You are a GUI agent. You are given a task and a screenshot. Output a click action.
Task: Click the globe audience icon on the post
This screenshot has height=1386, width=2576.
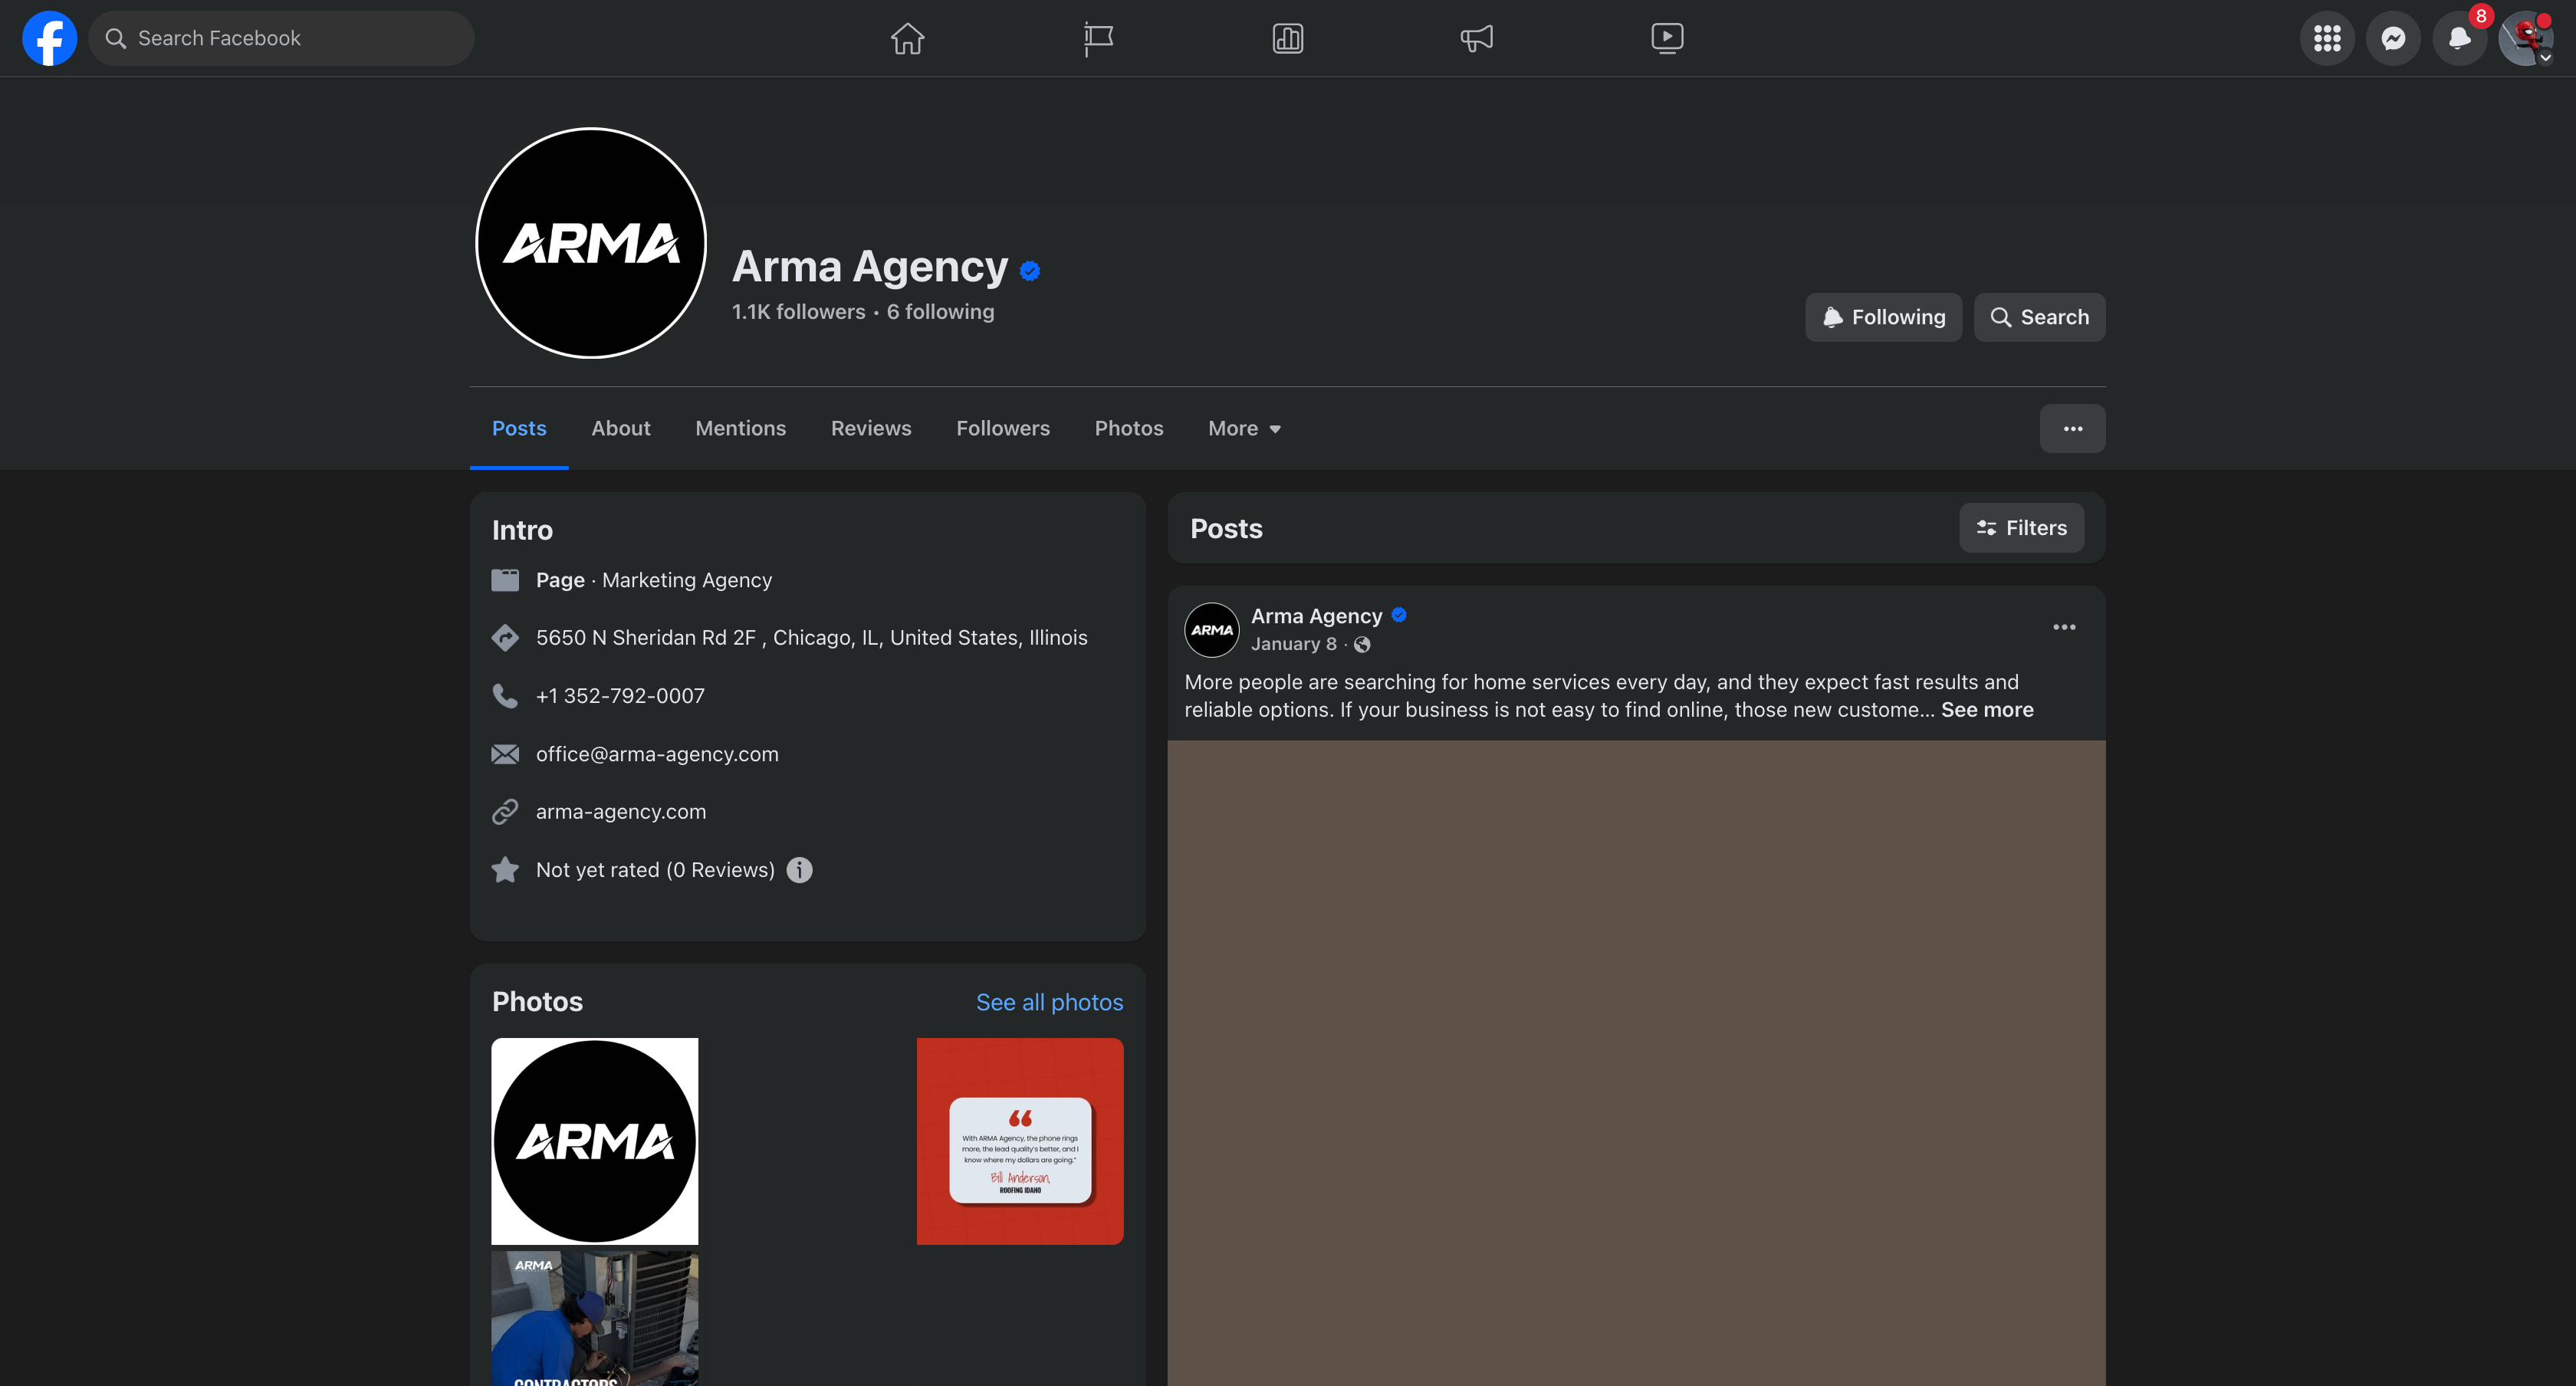point(1362,645)
